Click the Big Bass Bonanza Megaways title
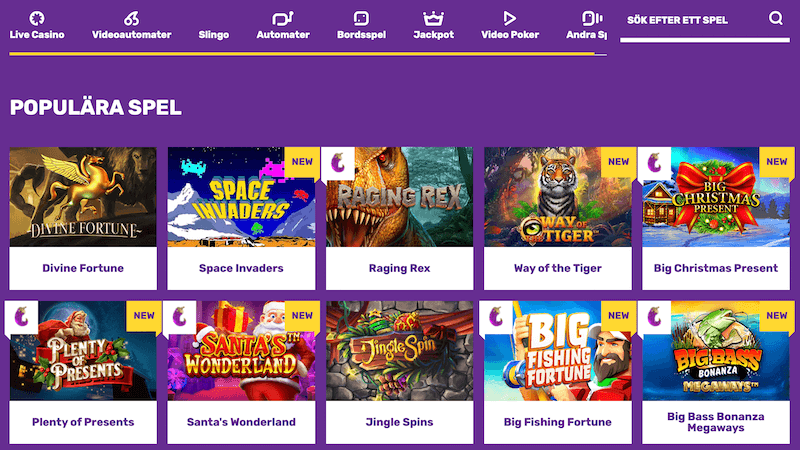The width and height of the screenshot is (800, 450). (716, 422)
